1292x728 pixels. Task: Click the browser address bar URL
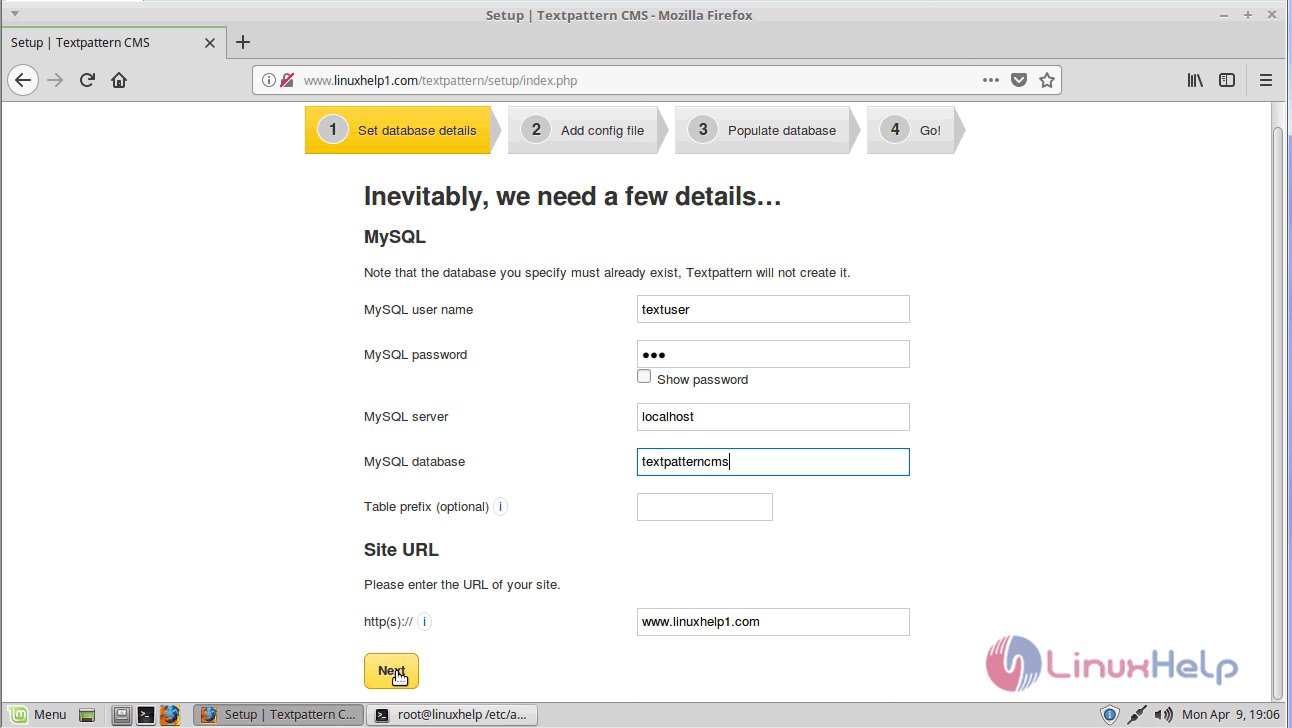point(440,80)
